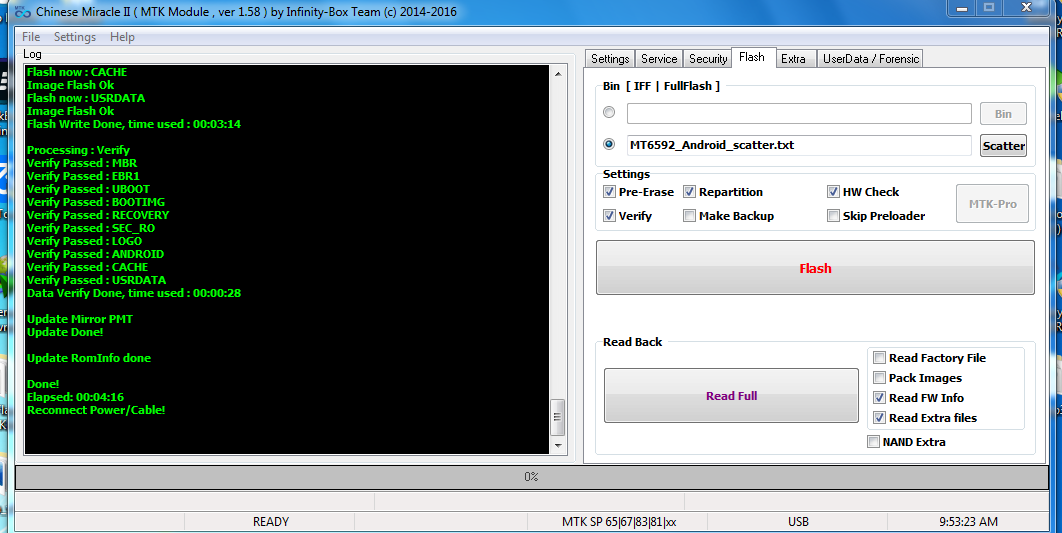Image resolution: width=1062 pixels, height=533 pixels.
Task: Click the log scrollbar thumb
Action: pos(558,417)
